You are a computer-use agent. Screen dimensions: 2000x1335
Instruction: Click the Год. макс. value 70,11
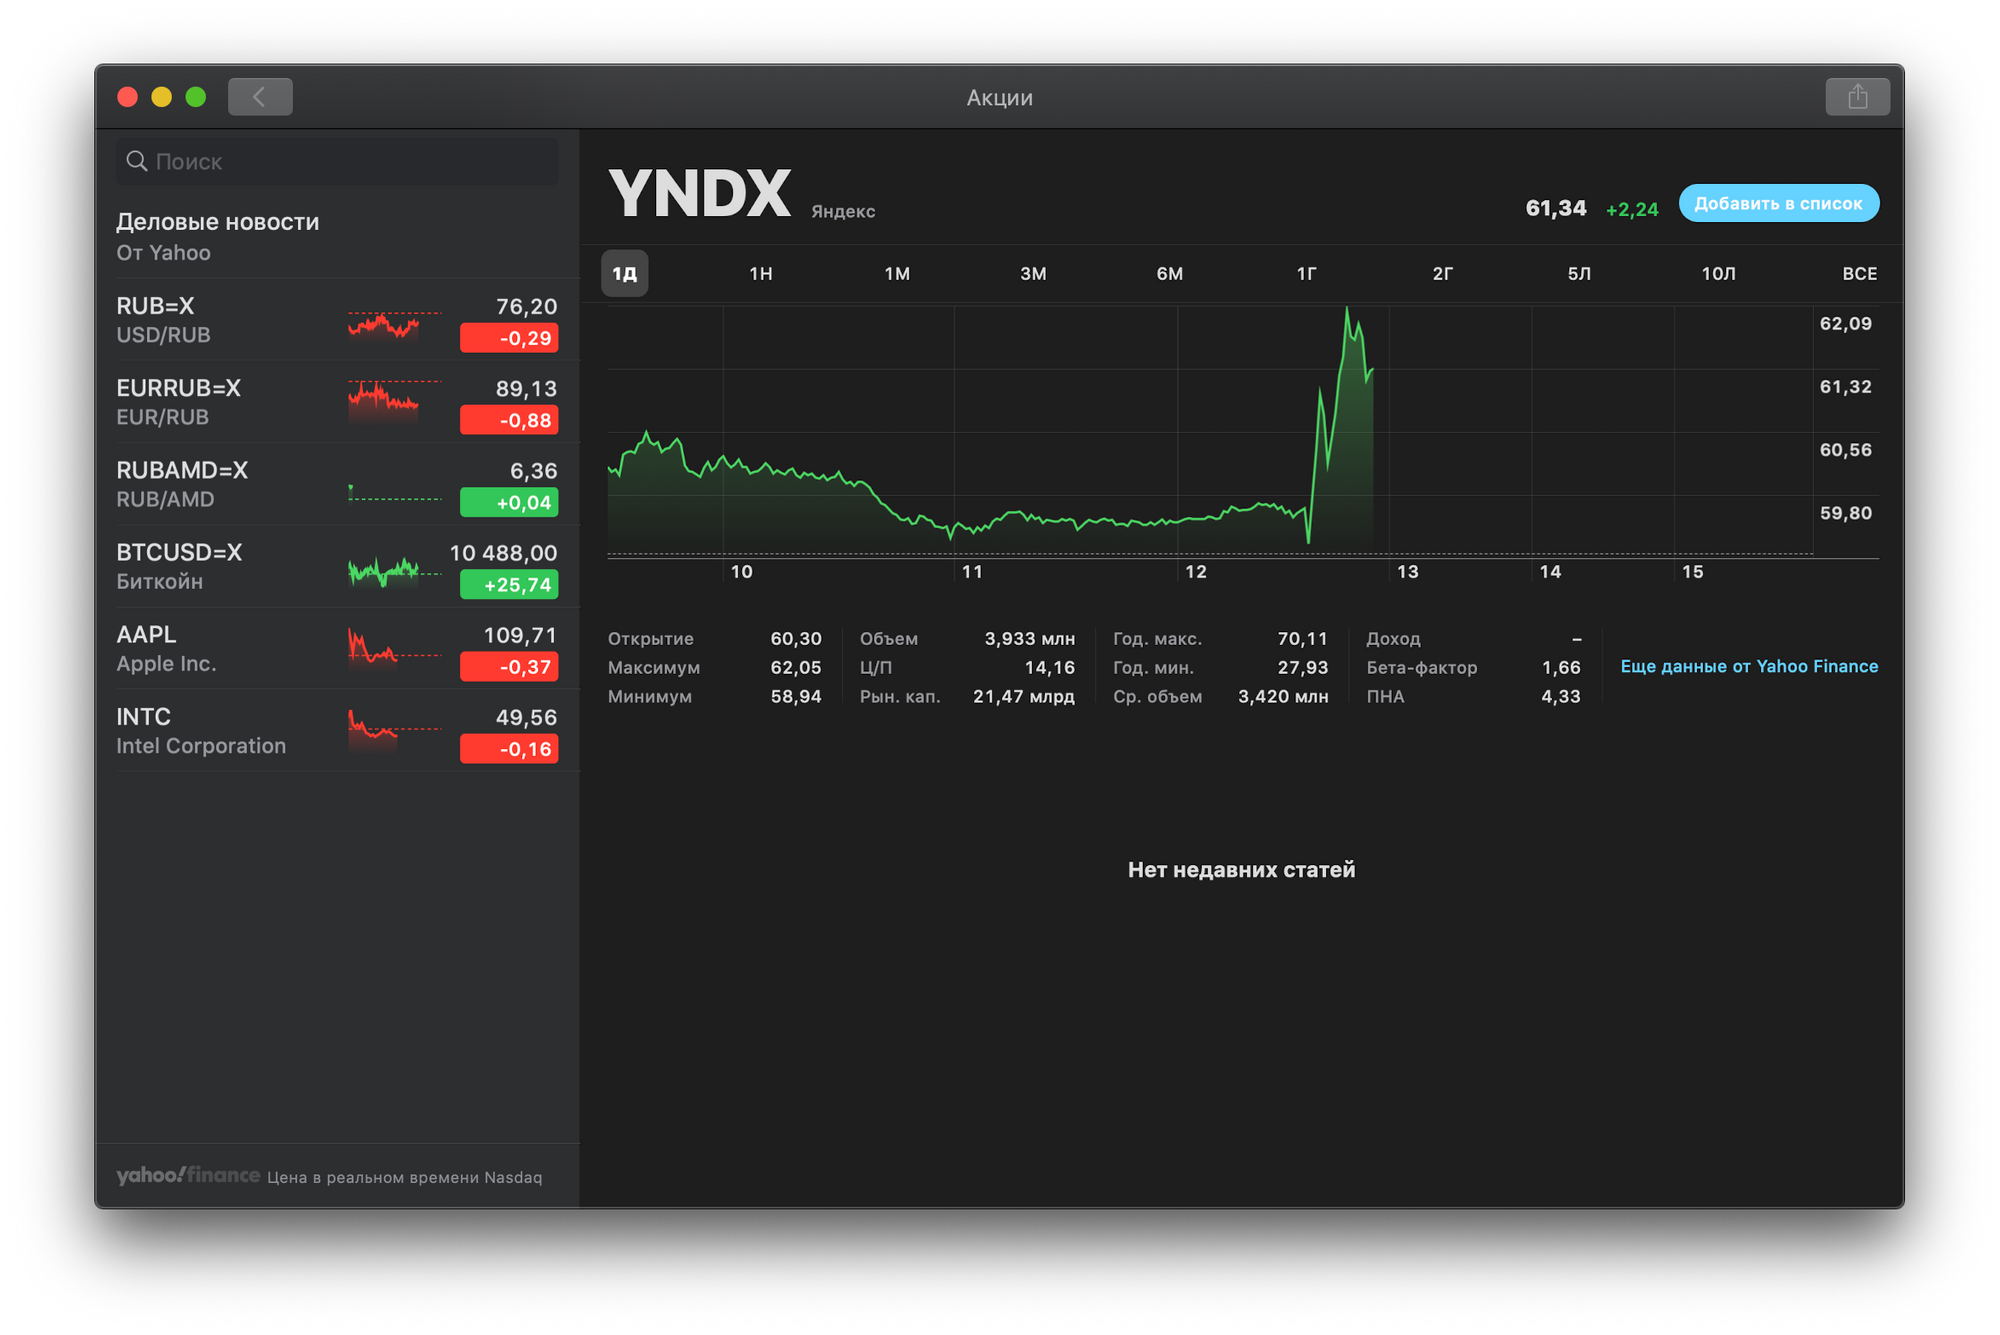(1303, 638)
